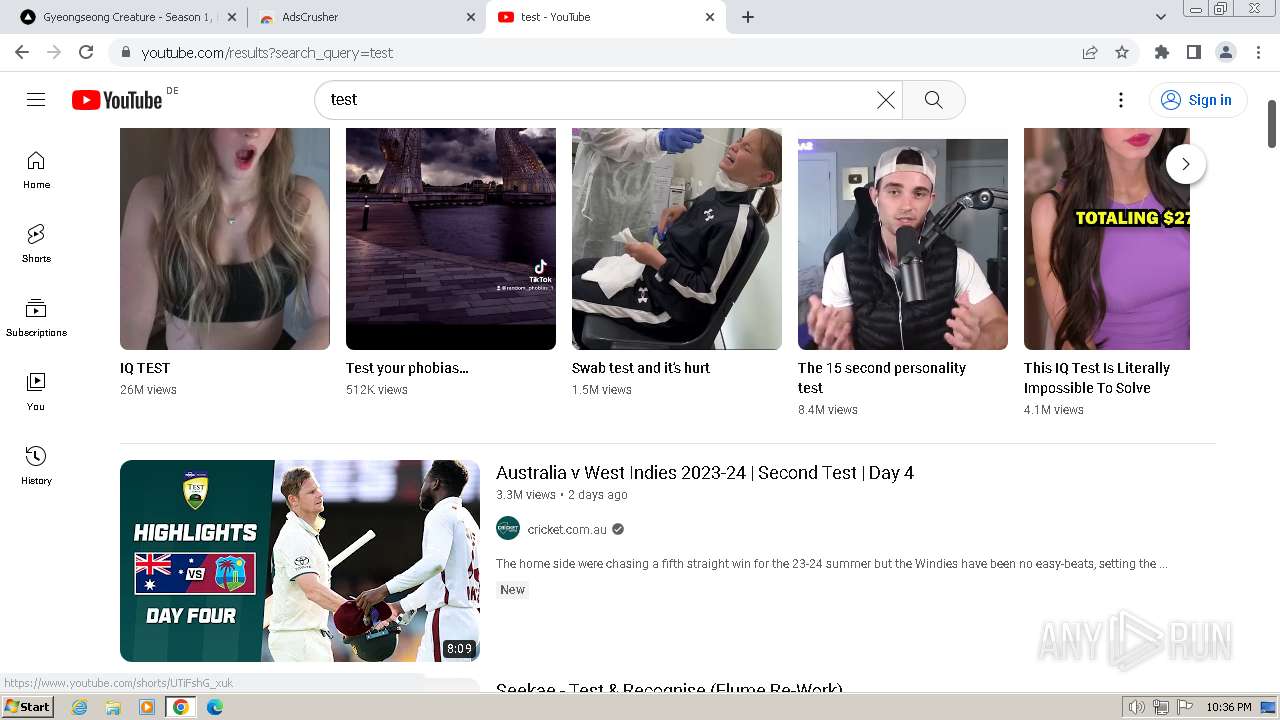Viewport: 1280px width, 720px height.
Task: Open Chrome profile avatar
Action: (x=1226, y=52)
